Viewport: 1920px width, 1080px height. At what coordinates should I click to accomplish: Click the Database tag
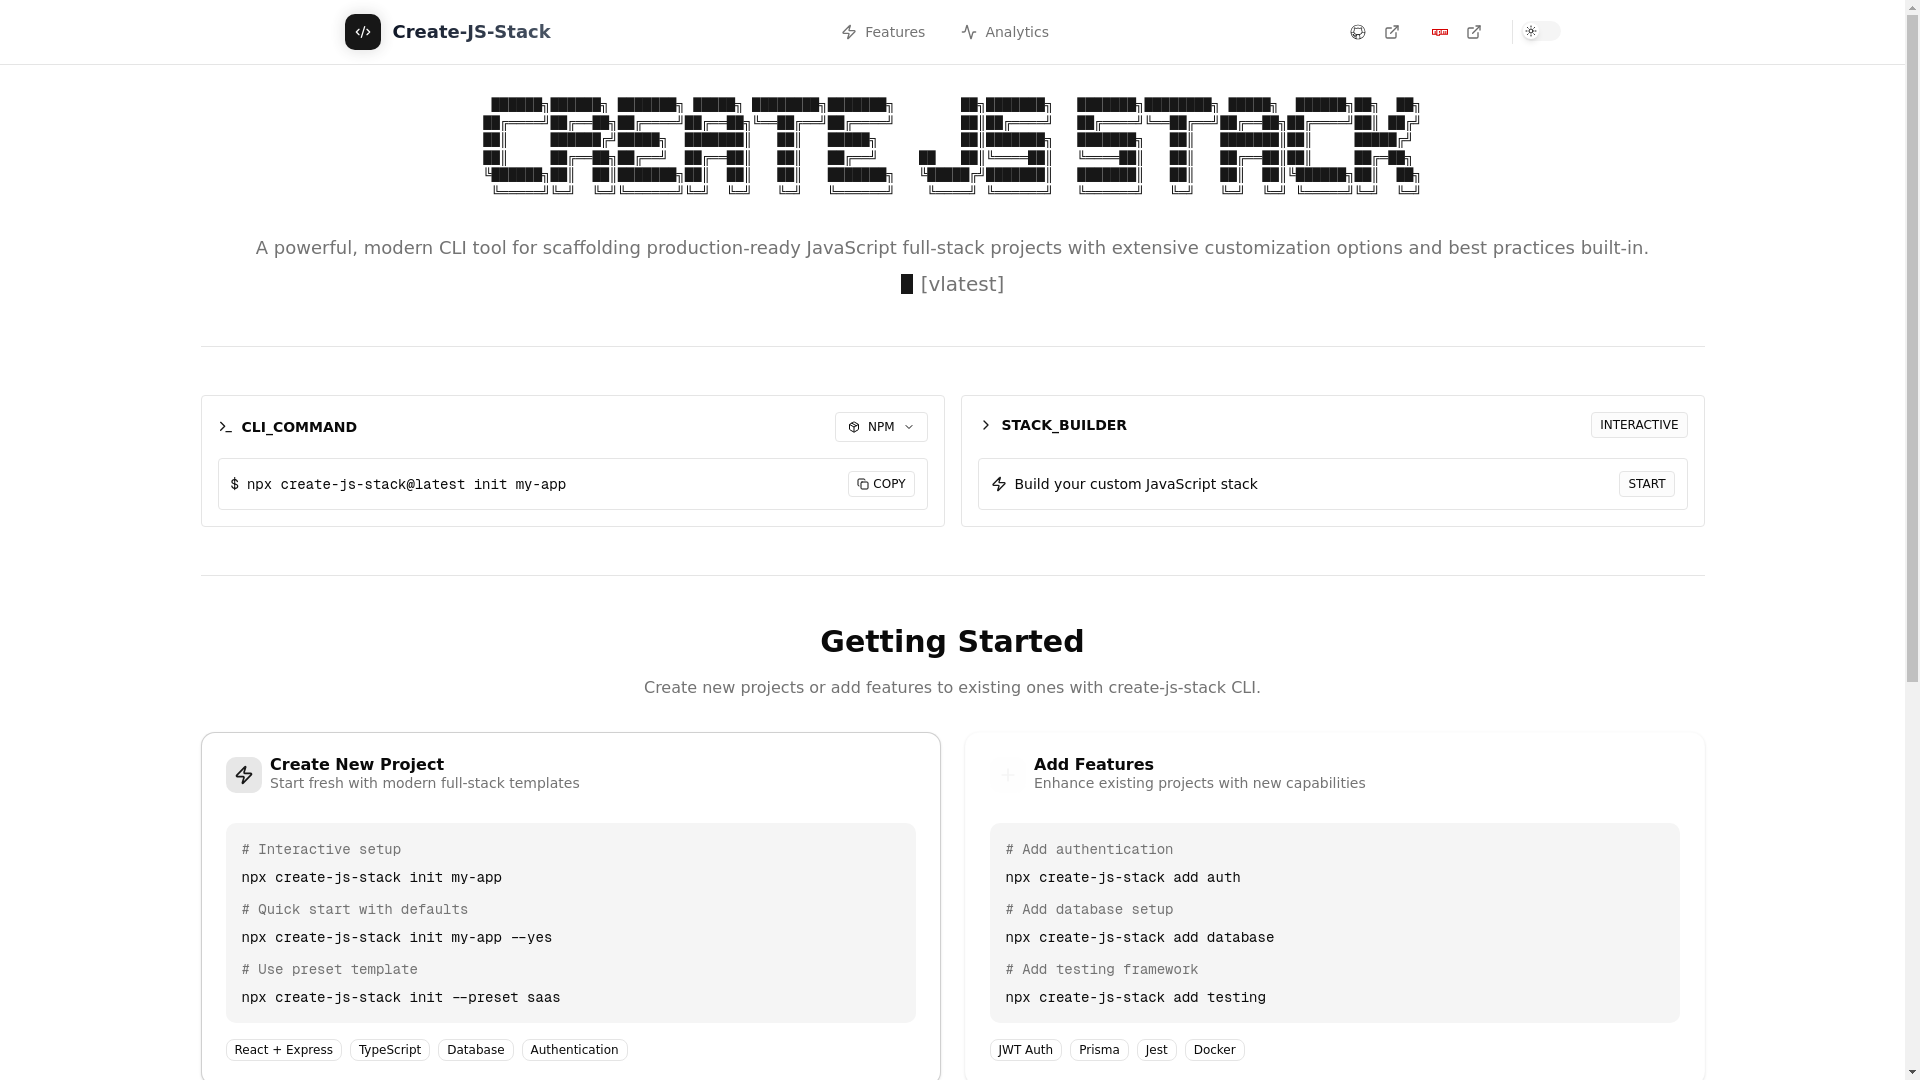point(476,1050)
